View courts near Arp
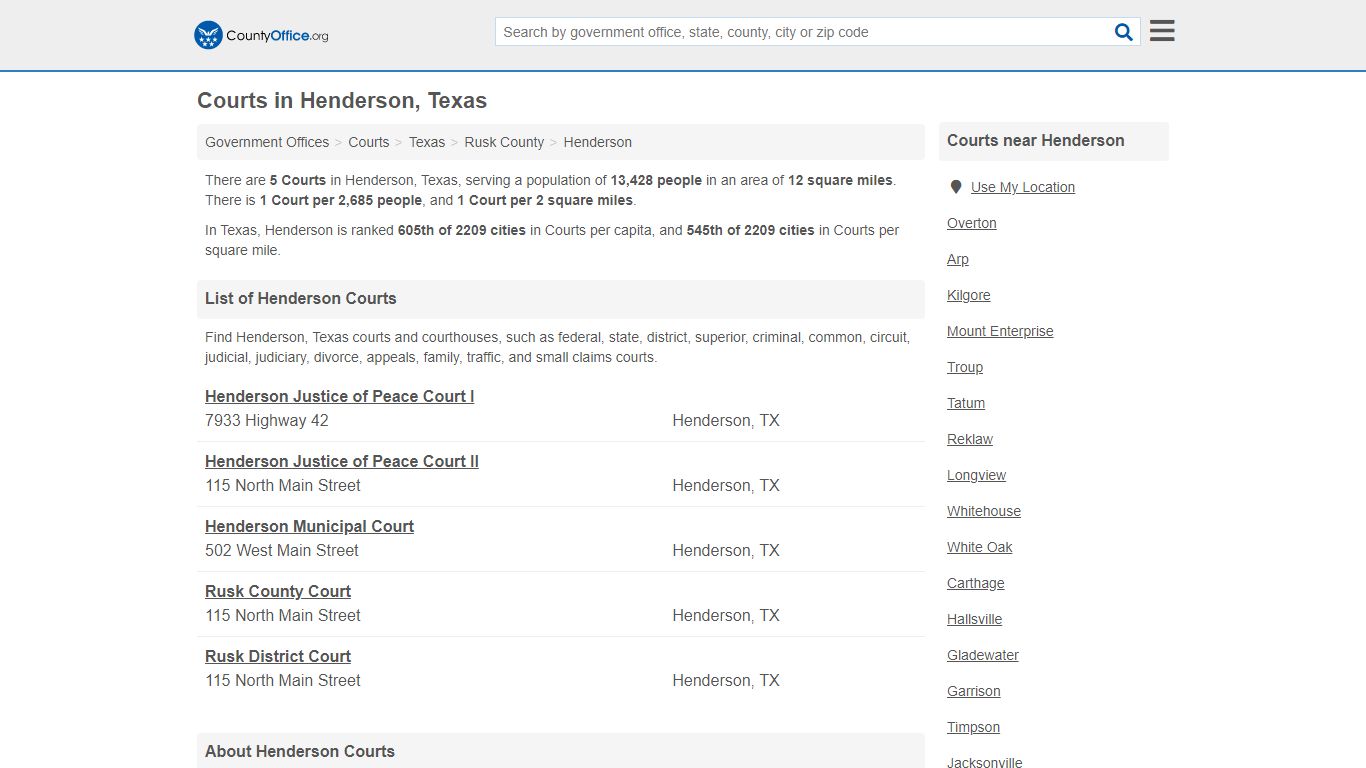 pos(958,259)
